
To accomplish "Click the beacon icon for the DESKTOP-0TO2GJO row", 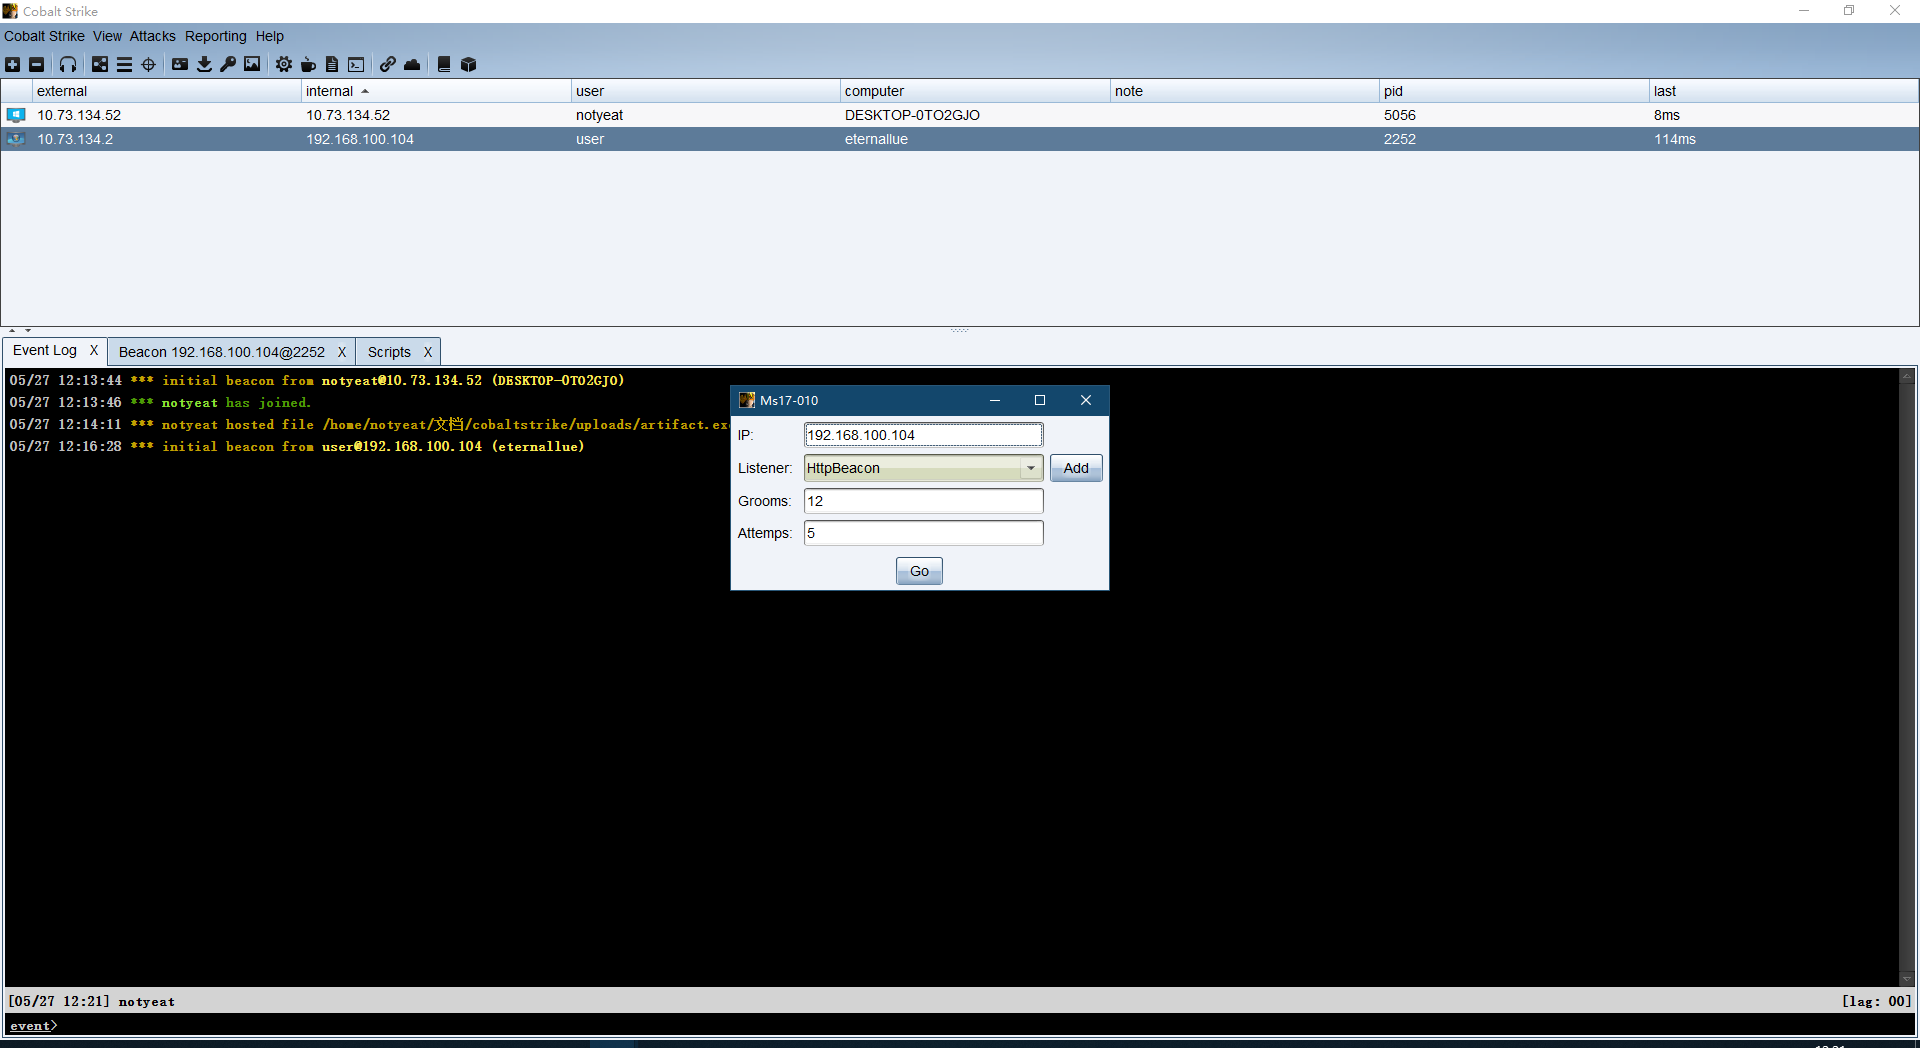I will point(16,115).
